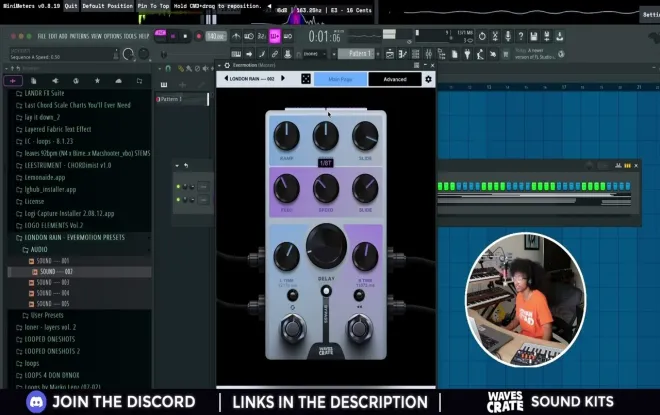
Task: Open the PATTERNS menu
Action: tap(79, 36)
